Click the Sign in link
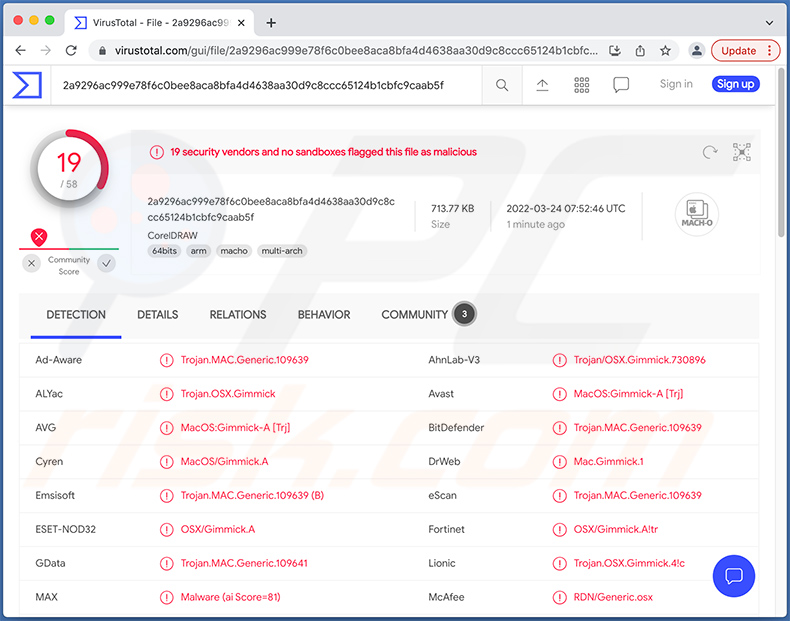790x621 pixels. point(676,84)
